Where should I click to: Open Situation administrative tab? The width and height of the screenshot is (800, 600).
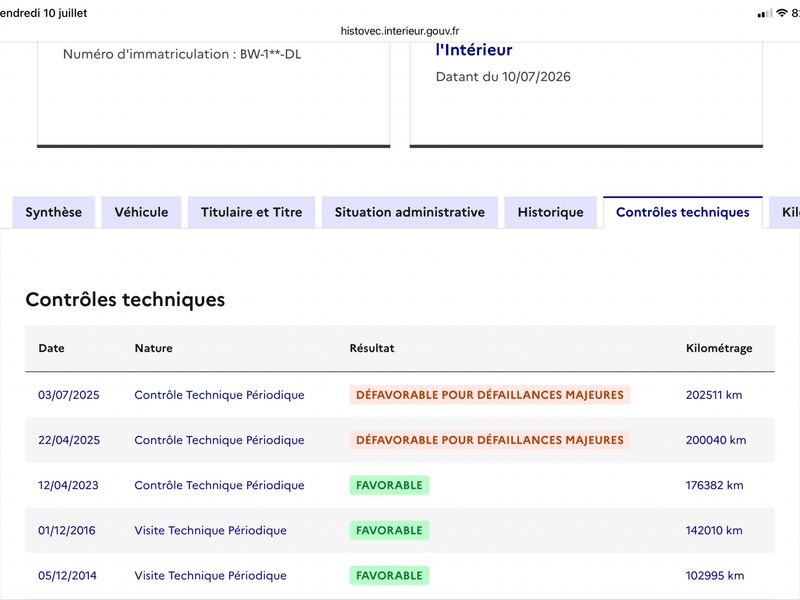(410, 212)
